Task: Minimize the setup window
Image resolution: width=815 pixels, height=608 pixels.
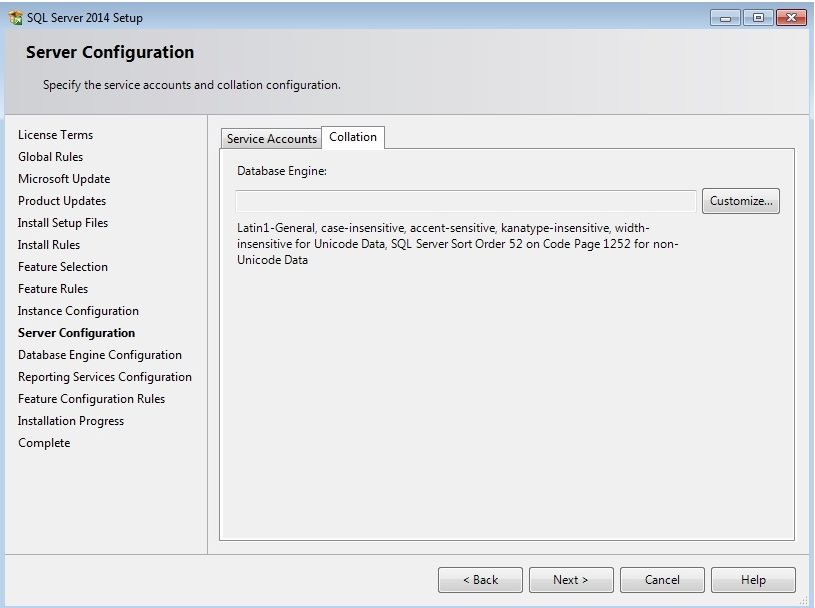Action: [725, 18]
